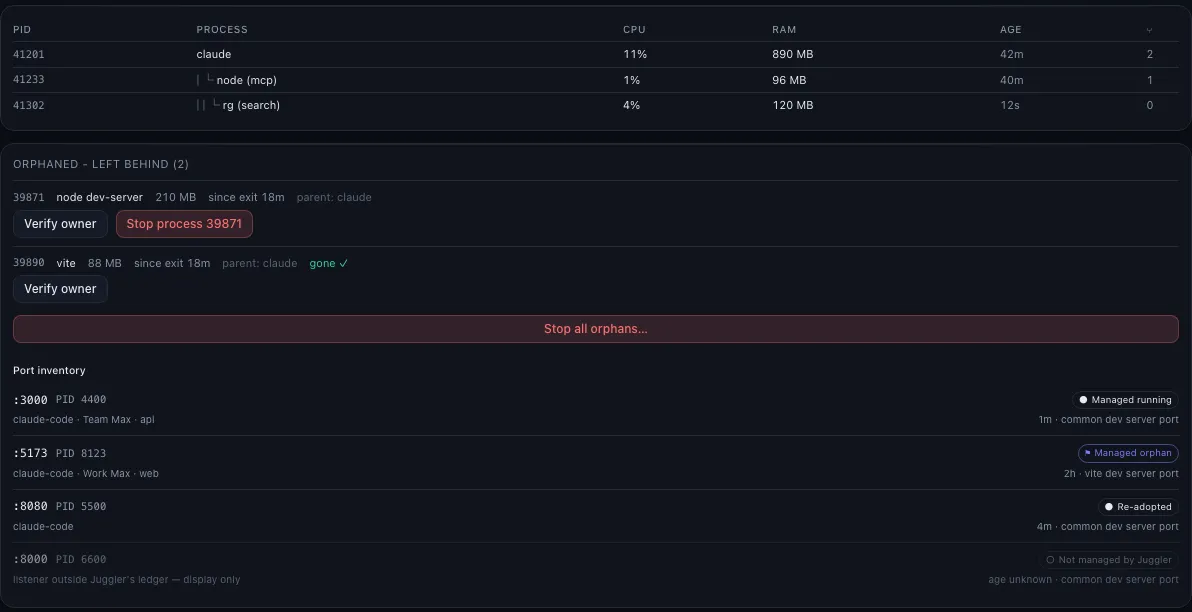Click the 42m age value

point(1012,55)
